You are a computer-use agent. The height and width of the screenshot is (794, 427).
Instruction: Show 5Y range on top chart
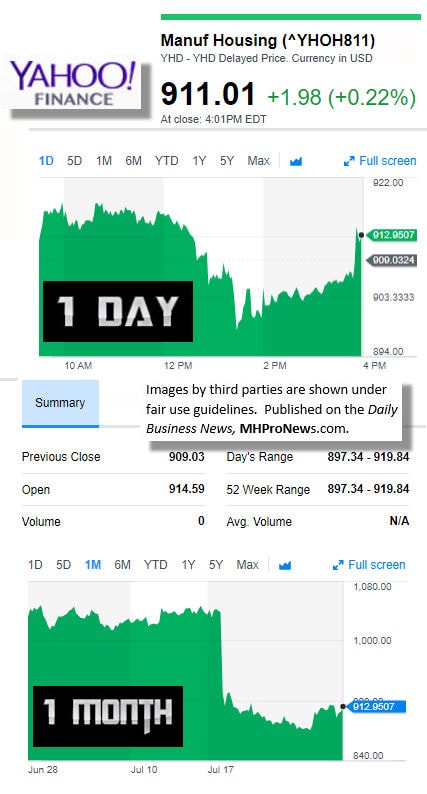227,161
